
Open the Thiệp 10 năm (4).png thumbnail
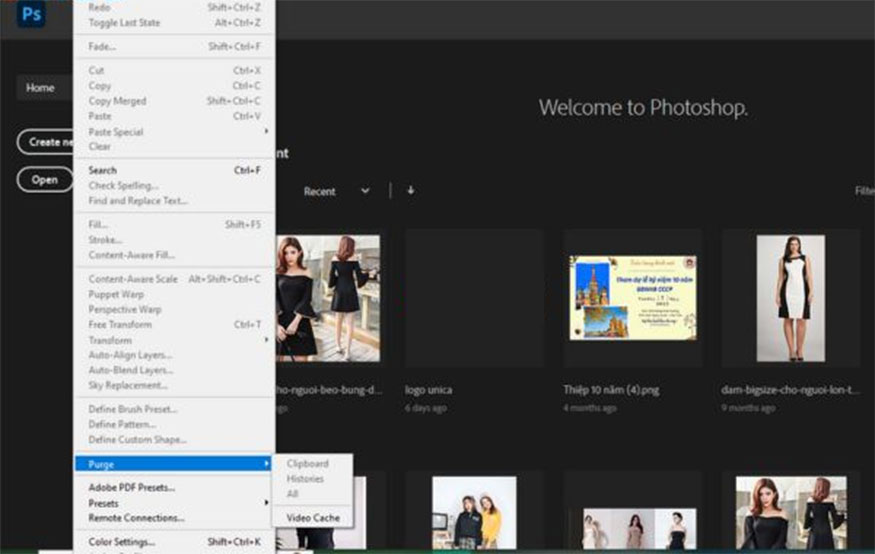pyautogui.click(x=632, y=296)
